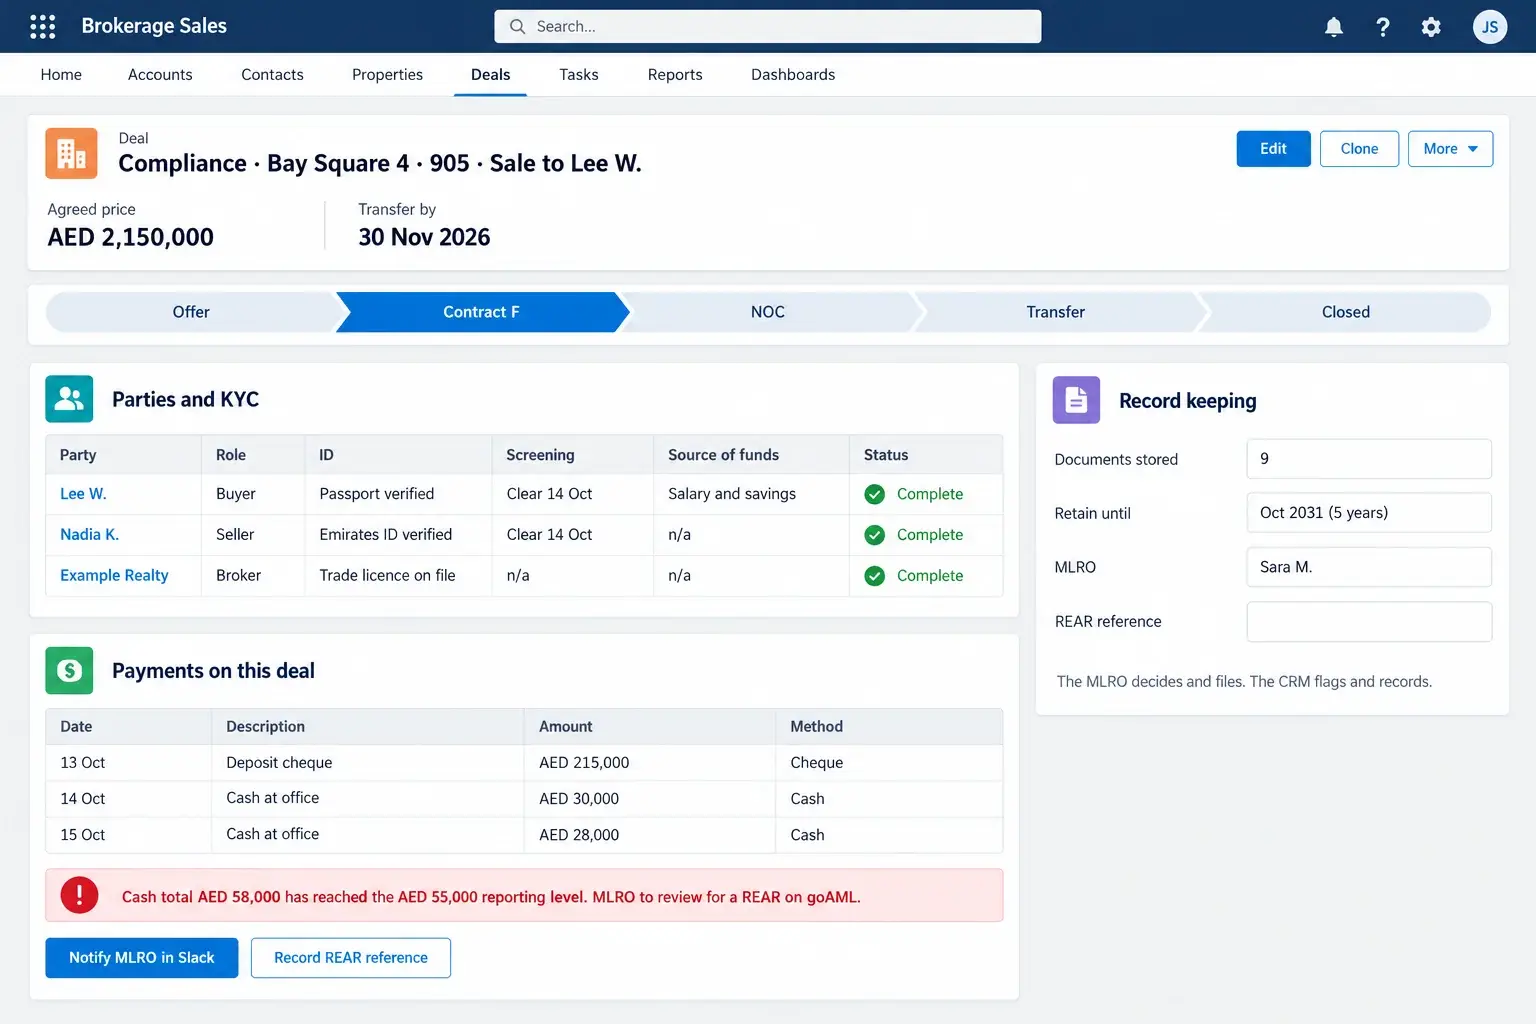Image resolution: width=1536 pixels, height=1024 pixels.
Task: Open the Example Realty link
Action: [114, 576]
